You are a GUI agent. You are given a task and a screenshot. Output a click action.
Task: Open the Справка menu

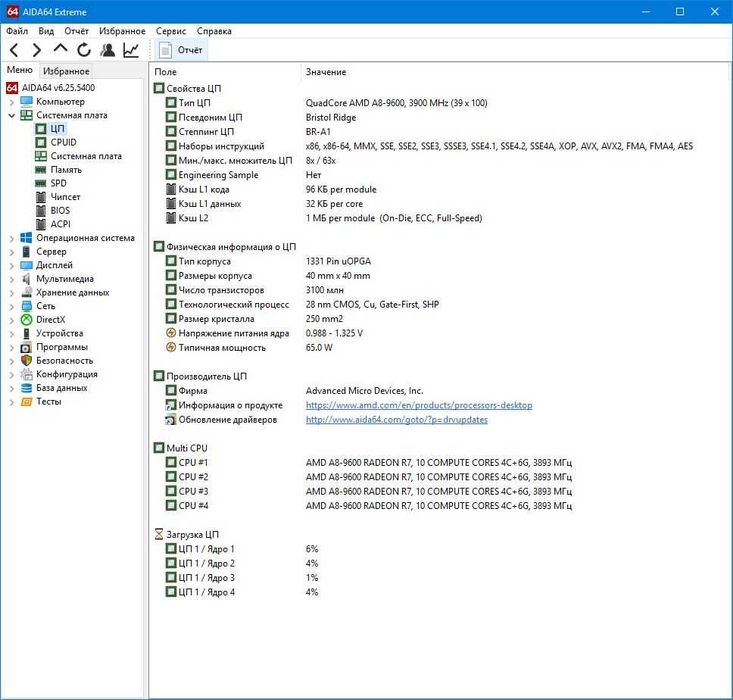click(x=214, y=31)
